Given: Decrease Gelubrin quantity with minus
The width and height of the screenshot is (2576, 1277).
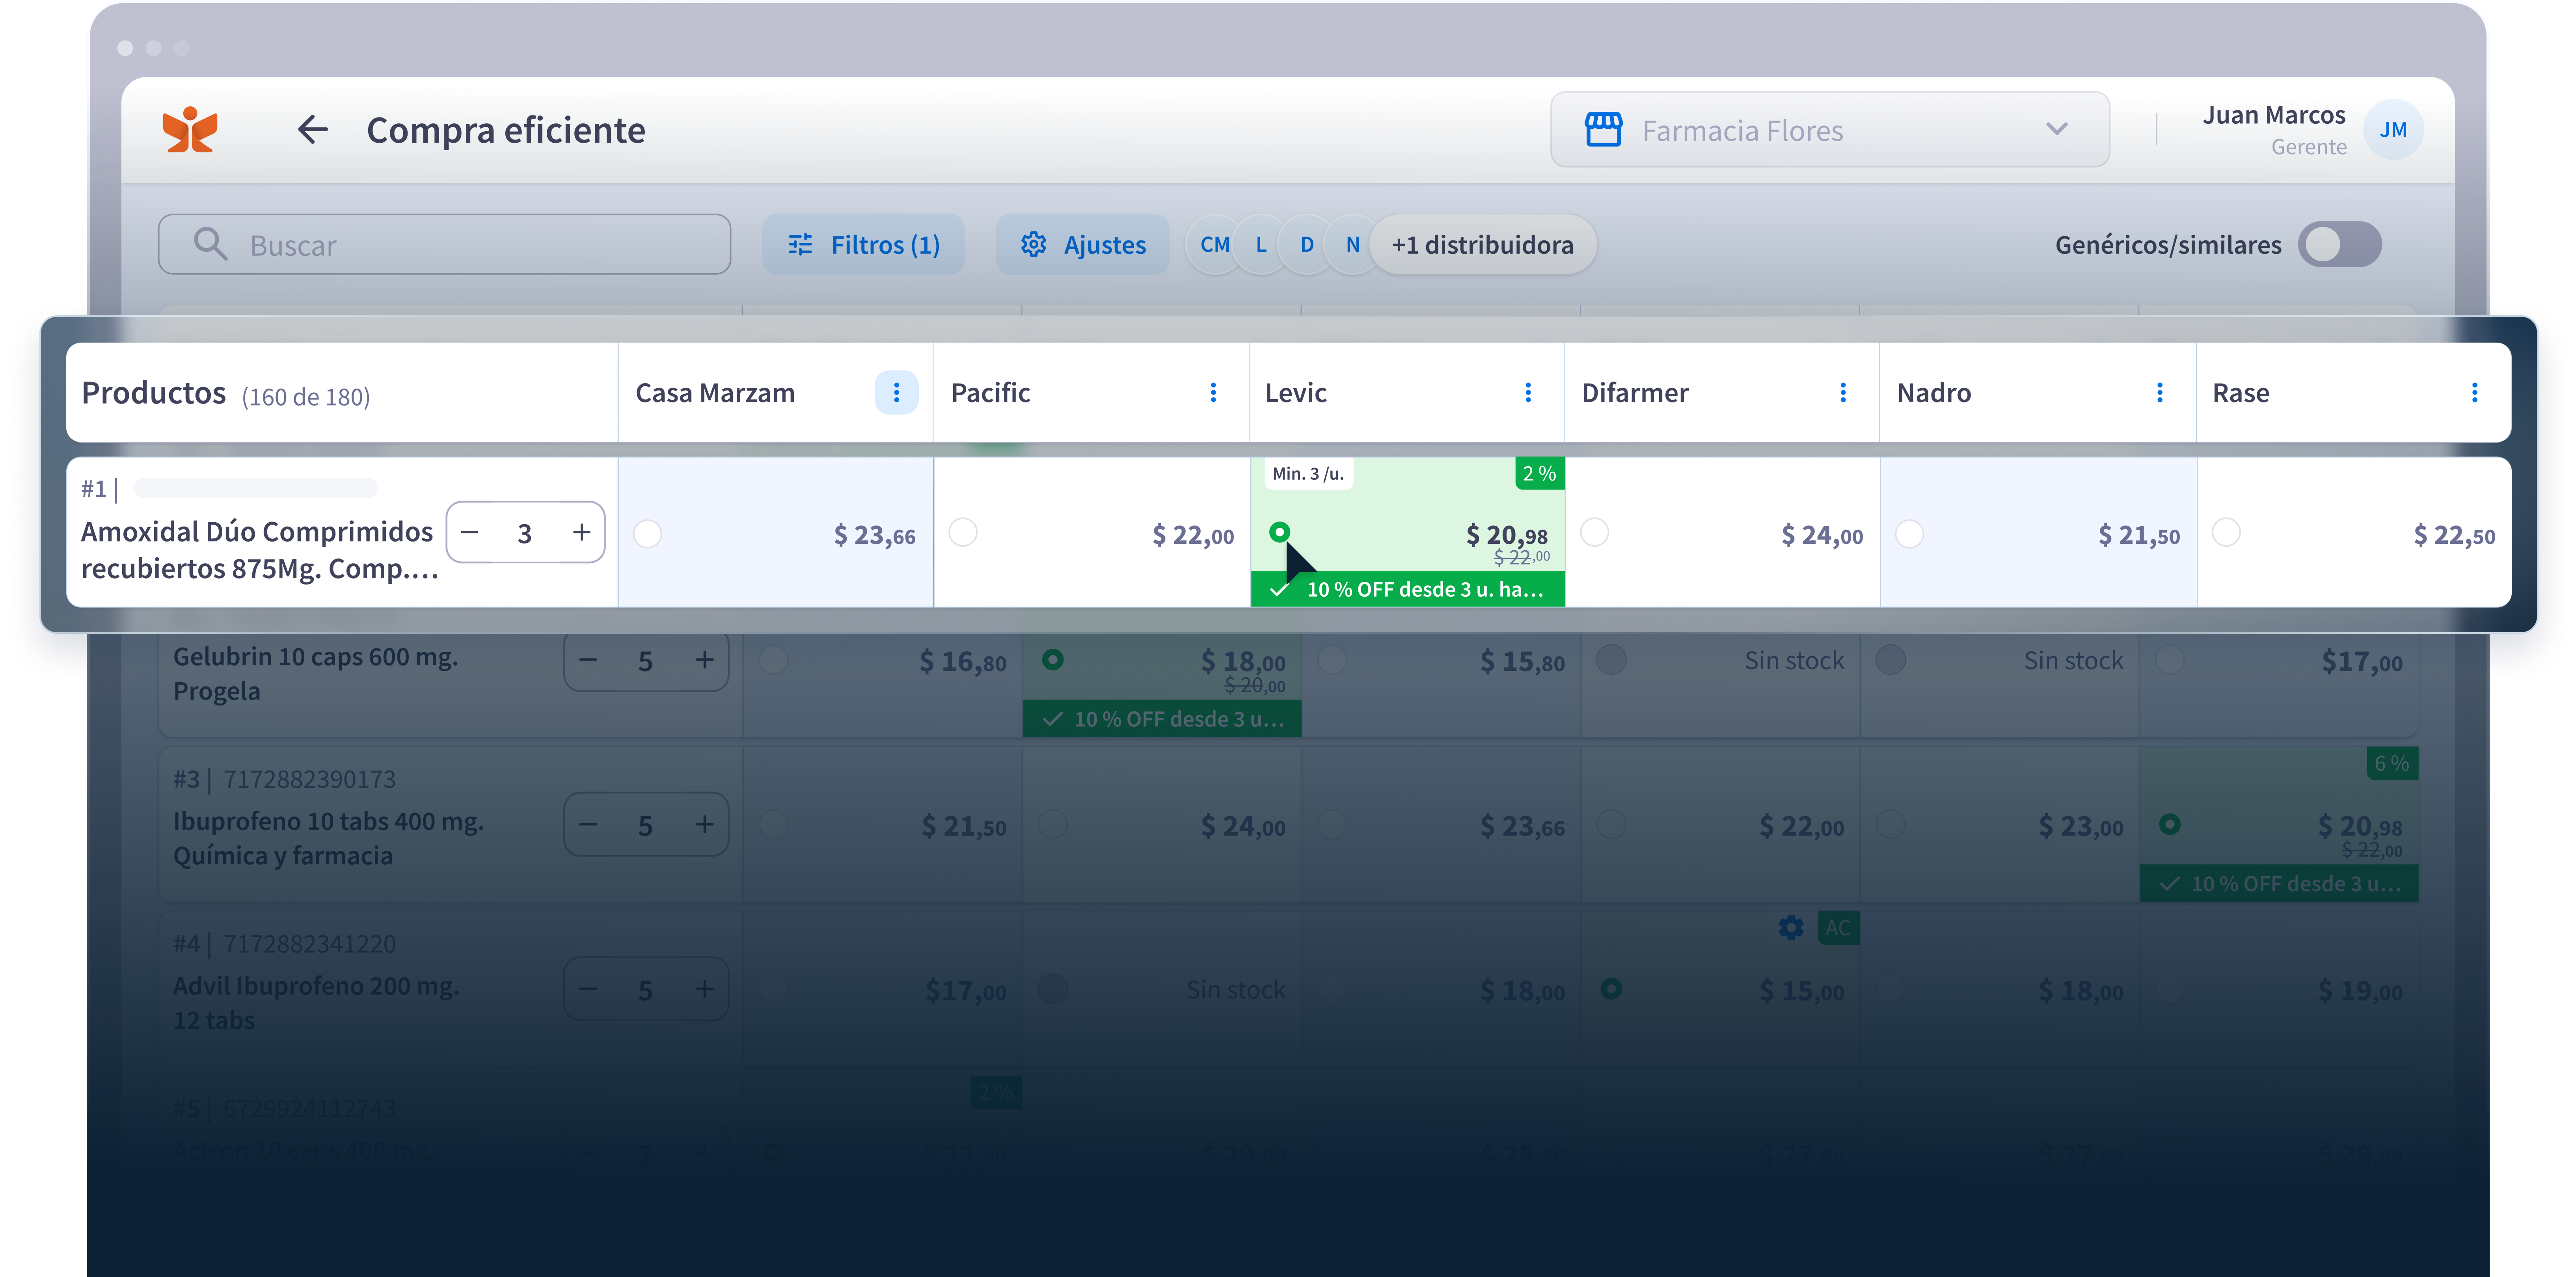Looking at the screenshot, I should (588, 660).
